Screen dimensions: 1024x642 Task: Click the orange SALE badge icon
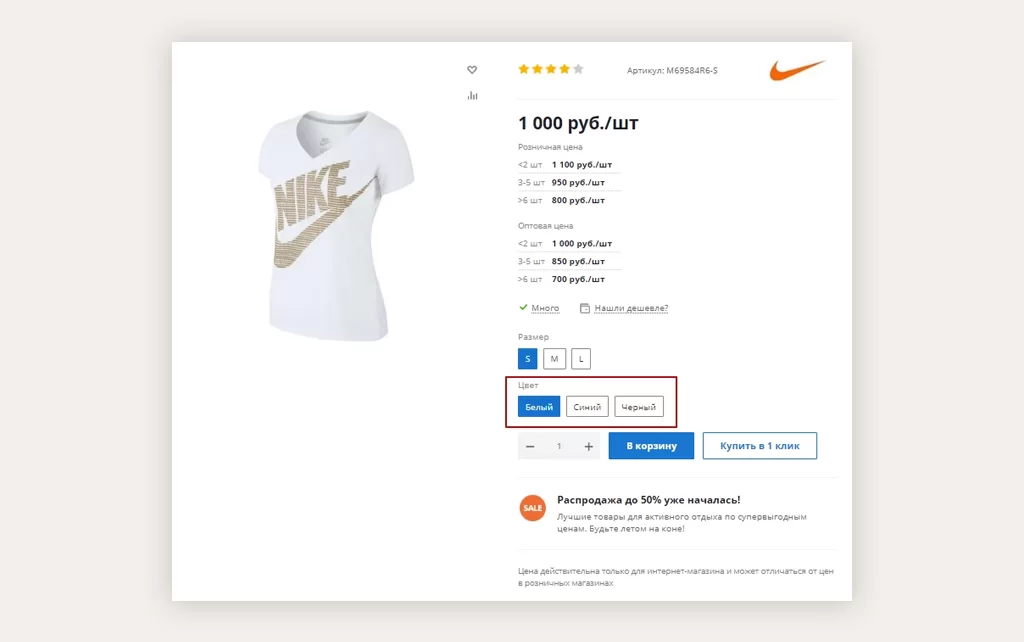[533, 508]
